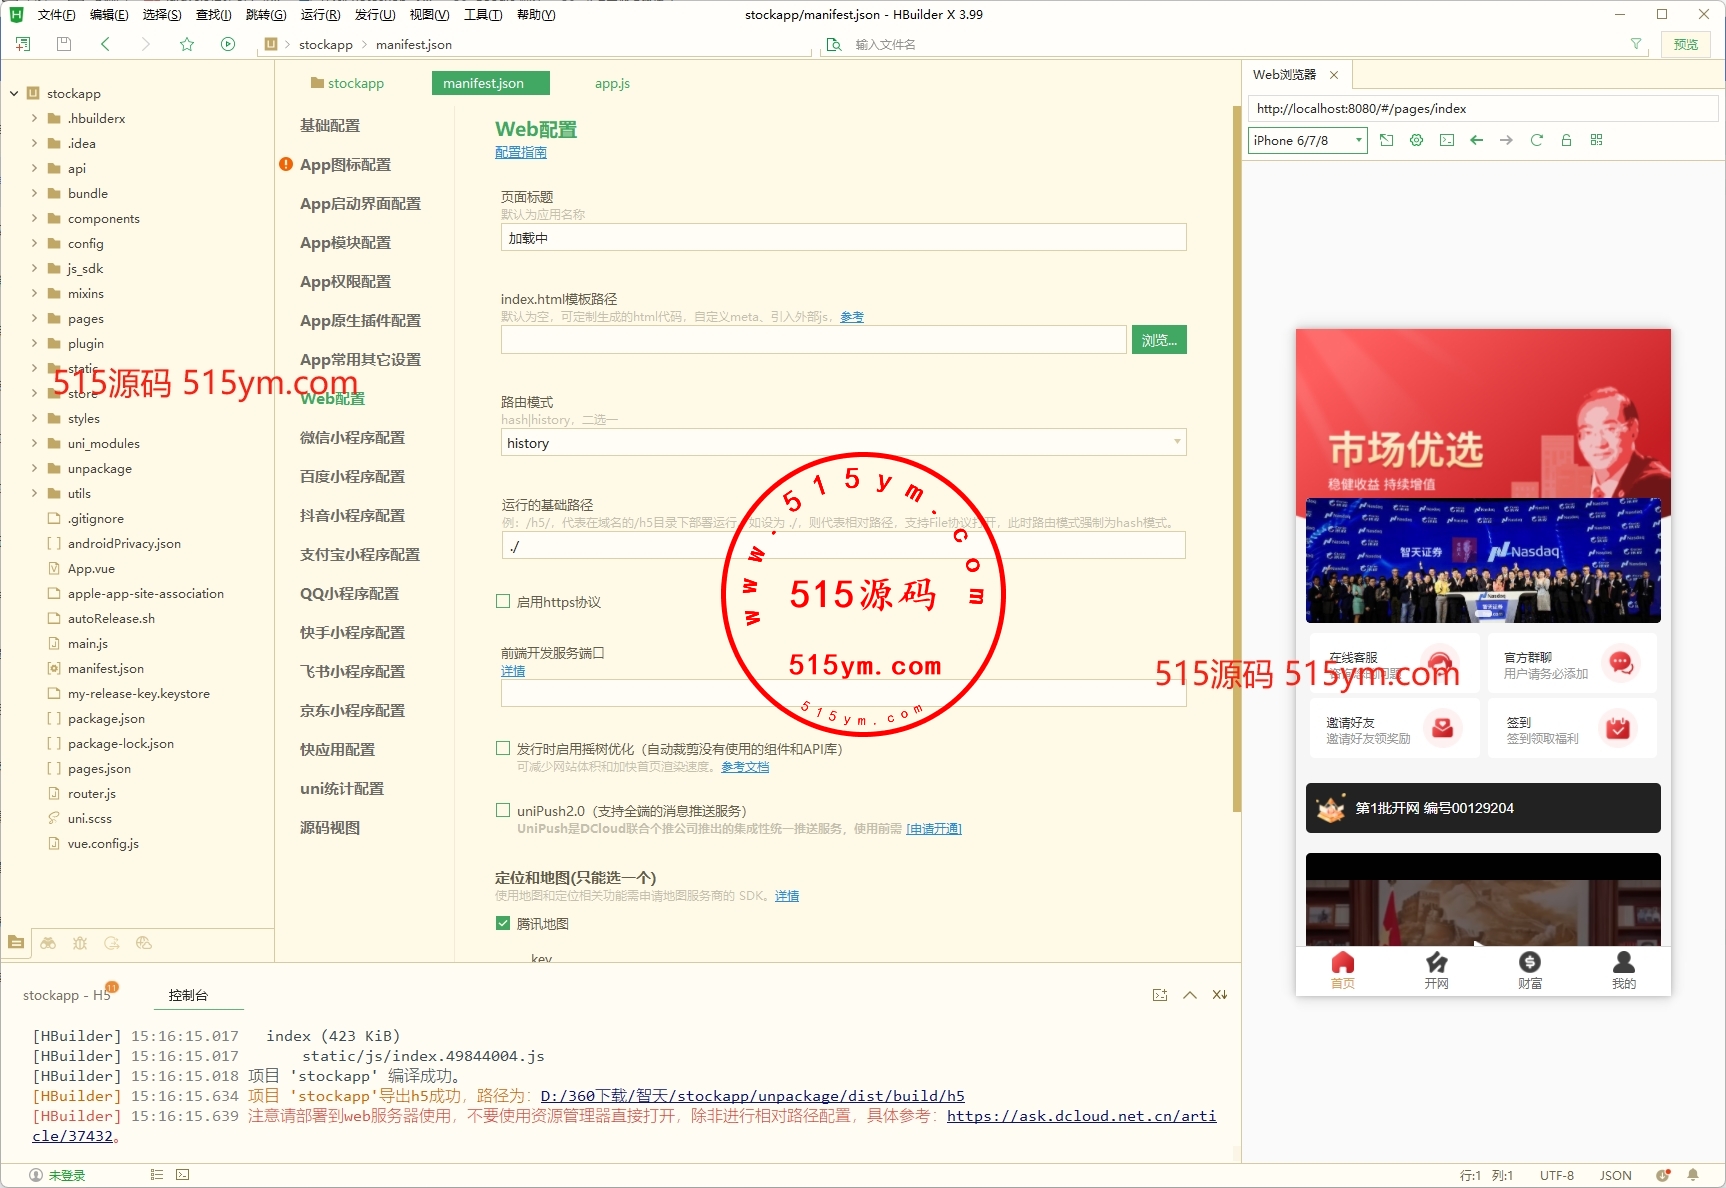The width and height of the screenshot is (1726, 1188).
Task: Open the binoculars search panel icon
Action: coord(48,943)
